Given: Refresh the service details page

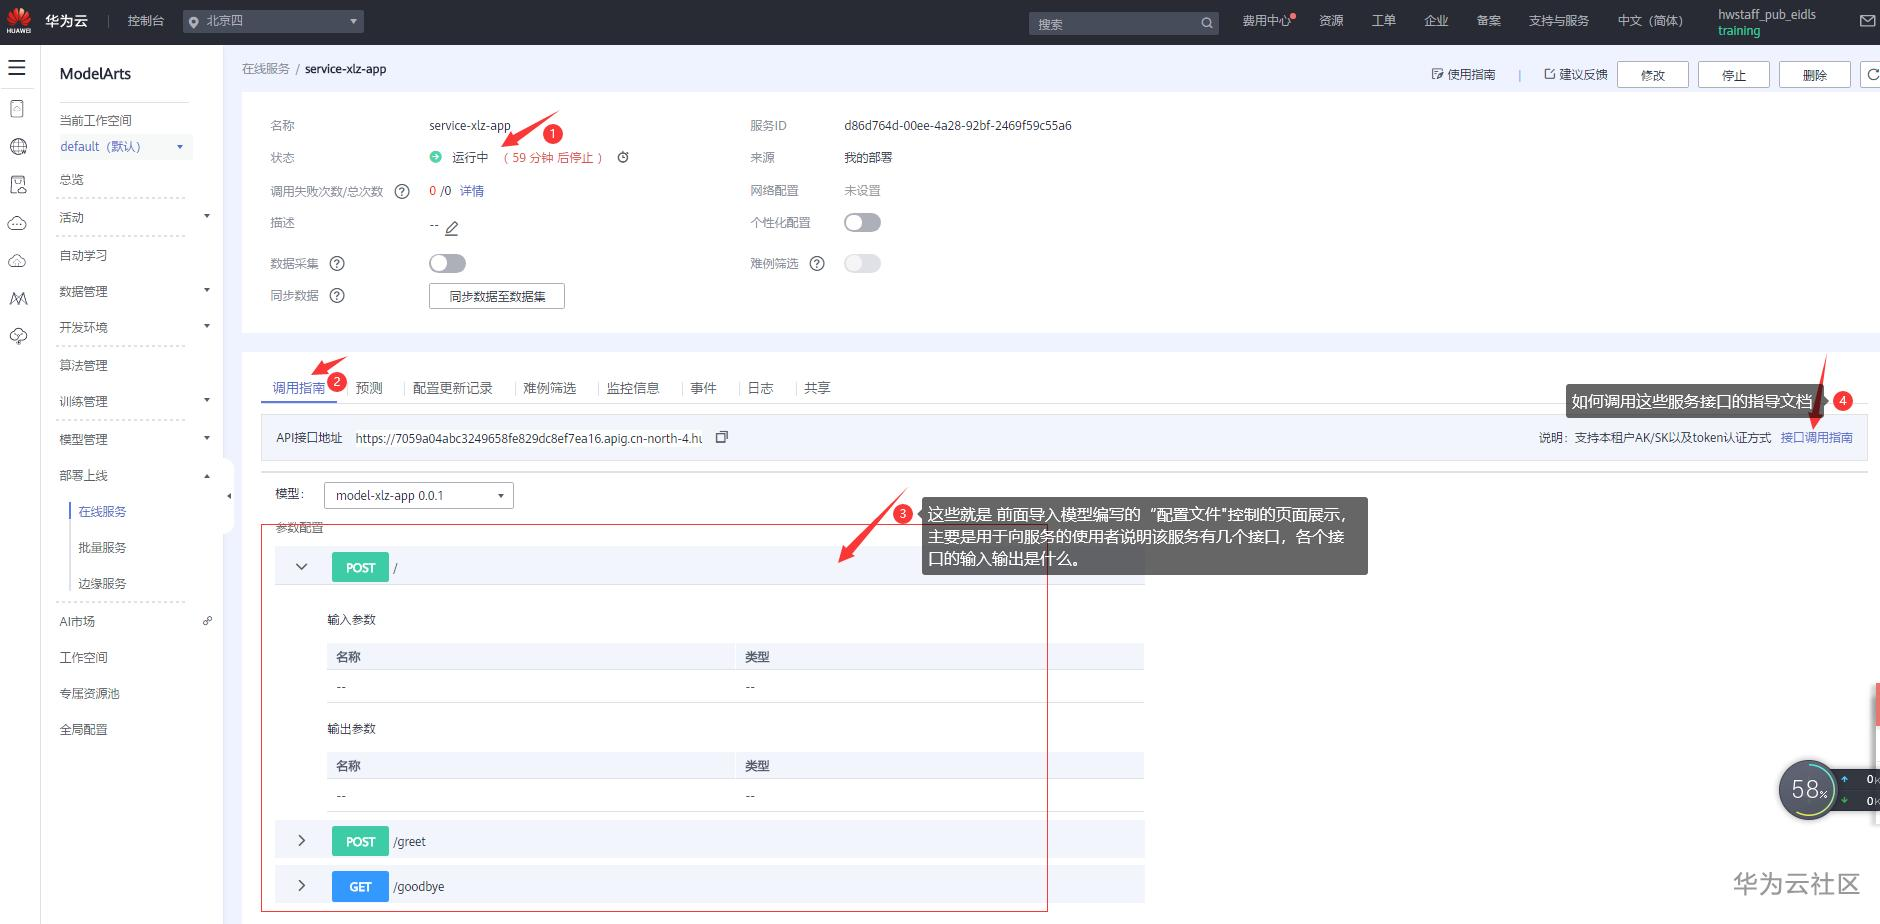Looking at the screenshot, I should (x=1872, y=75).
